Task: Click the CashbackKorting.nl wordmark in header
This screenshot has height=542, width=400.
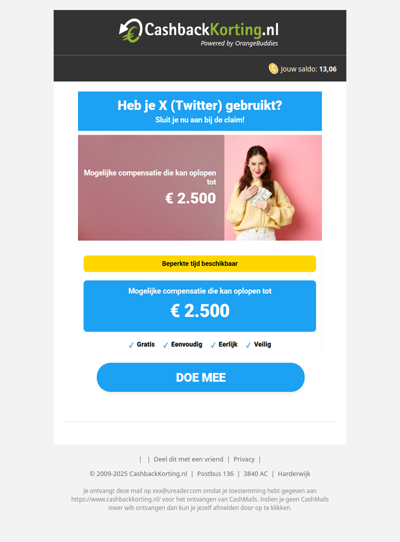Action: pos(211,30)
